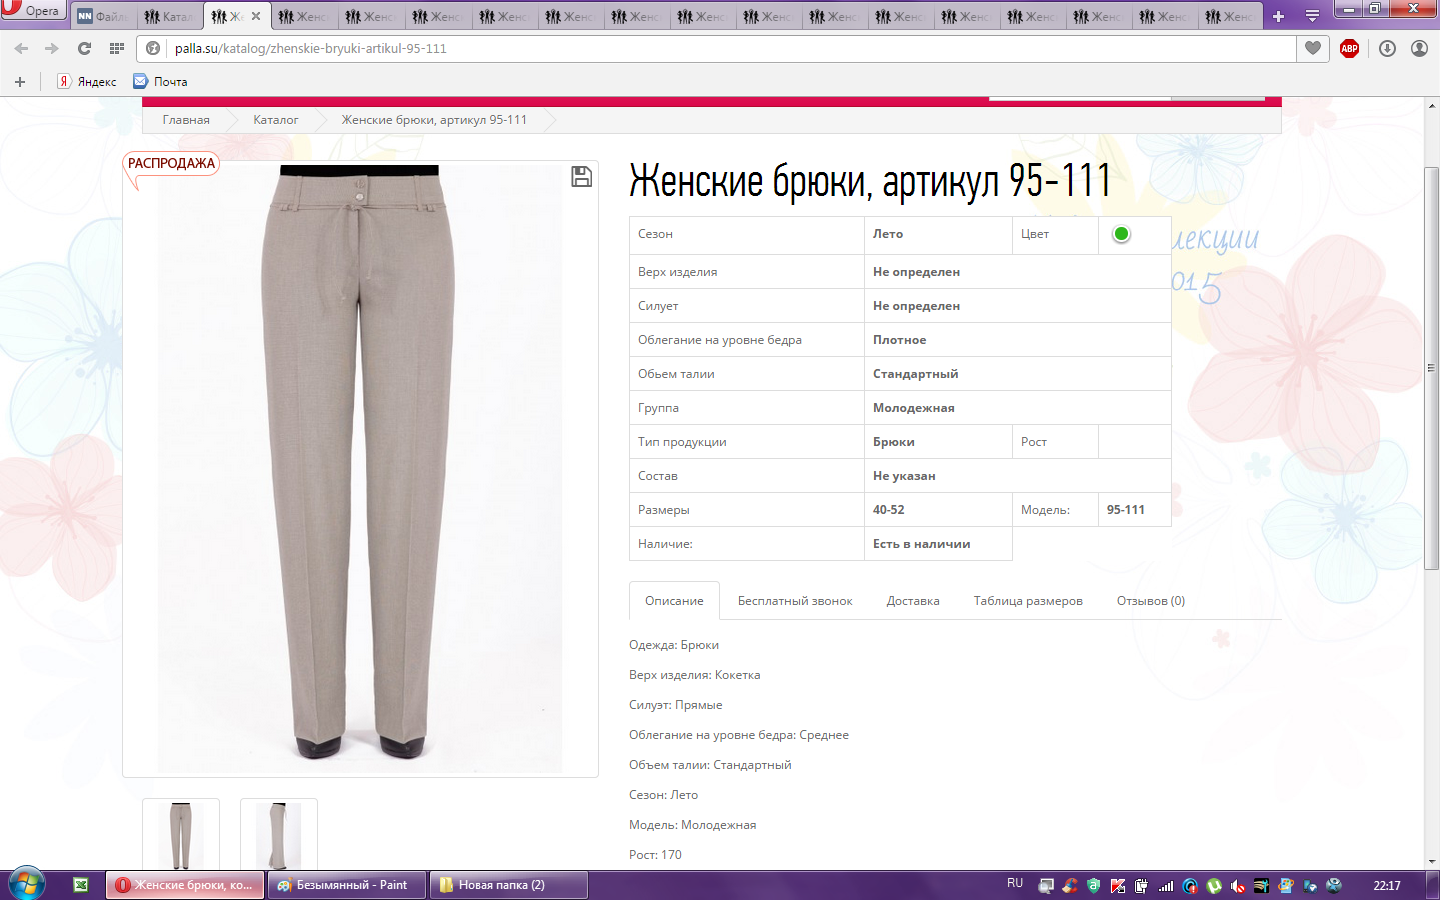Open the Adblock Plus extension icon
This screenshot has height=900, width=1440.
(1349, 48)
